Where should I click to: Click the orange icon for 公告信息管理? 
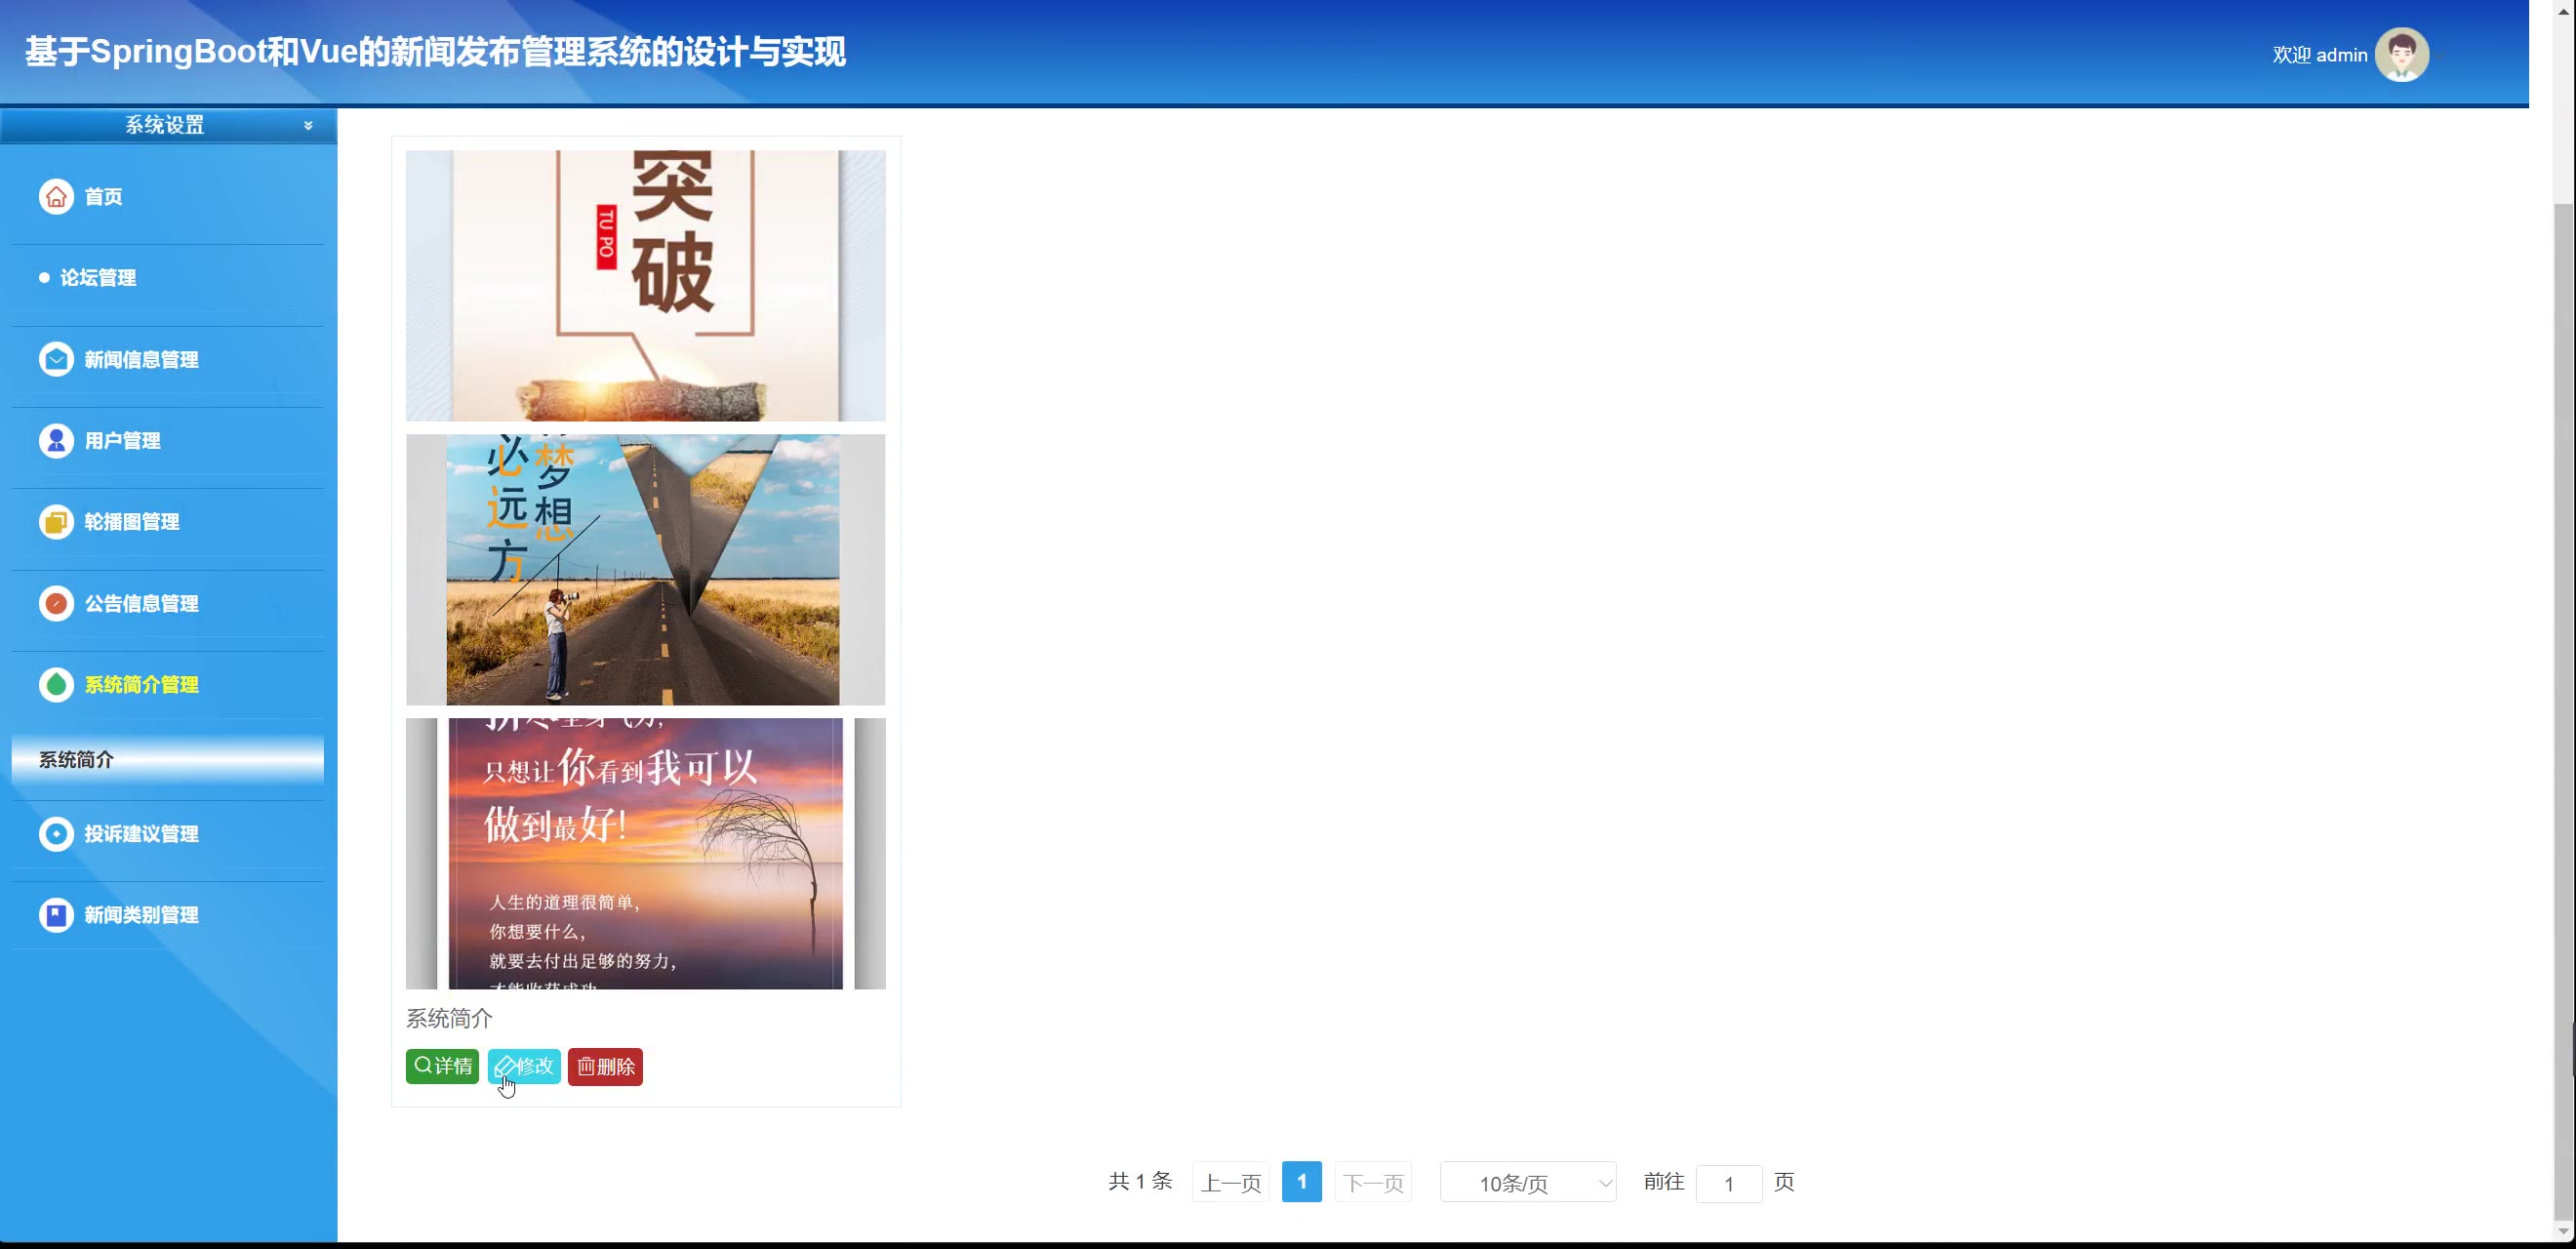coord(56,603)
